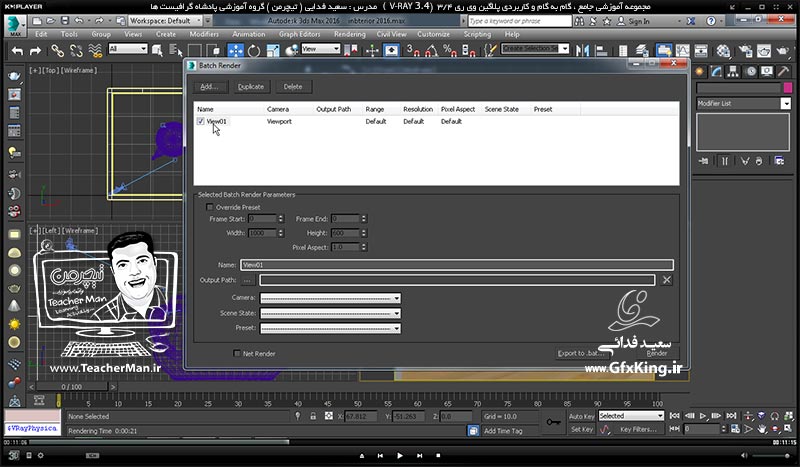Viewport: 800px width, 467px height.
Task: Clear the output path with X button
Action: [666, 280]
